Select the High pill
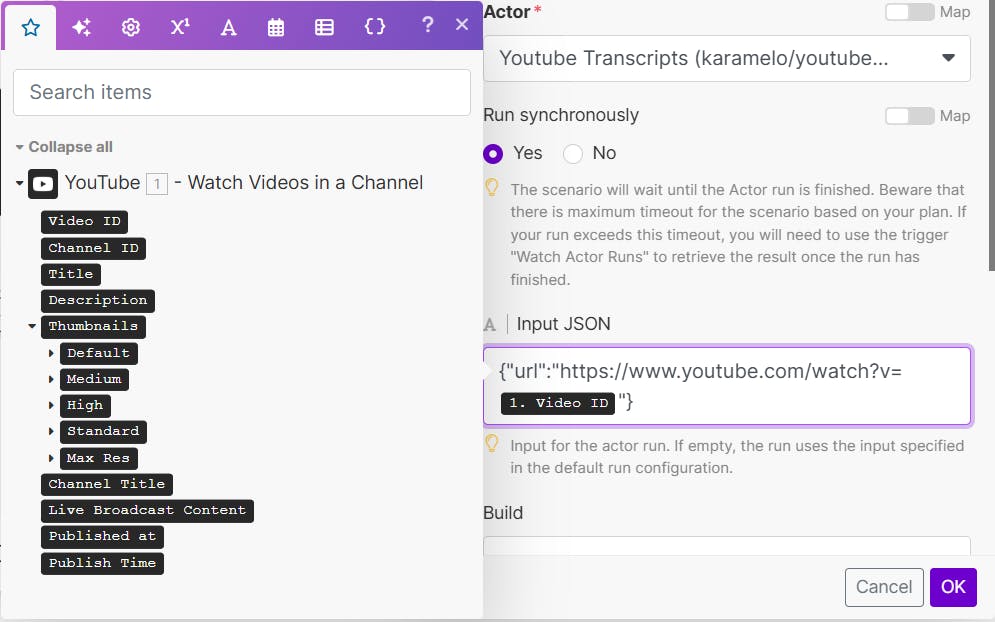The image size is (995, 622). click(85, 406)
